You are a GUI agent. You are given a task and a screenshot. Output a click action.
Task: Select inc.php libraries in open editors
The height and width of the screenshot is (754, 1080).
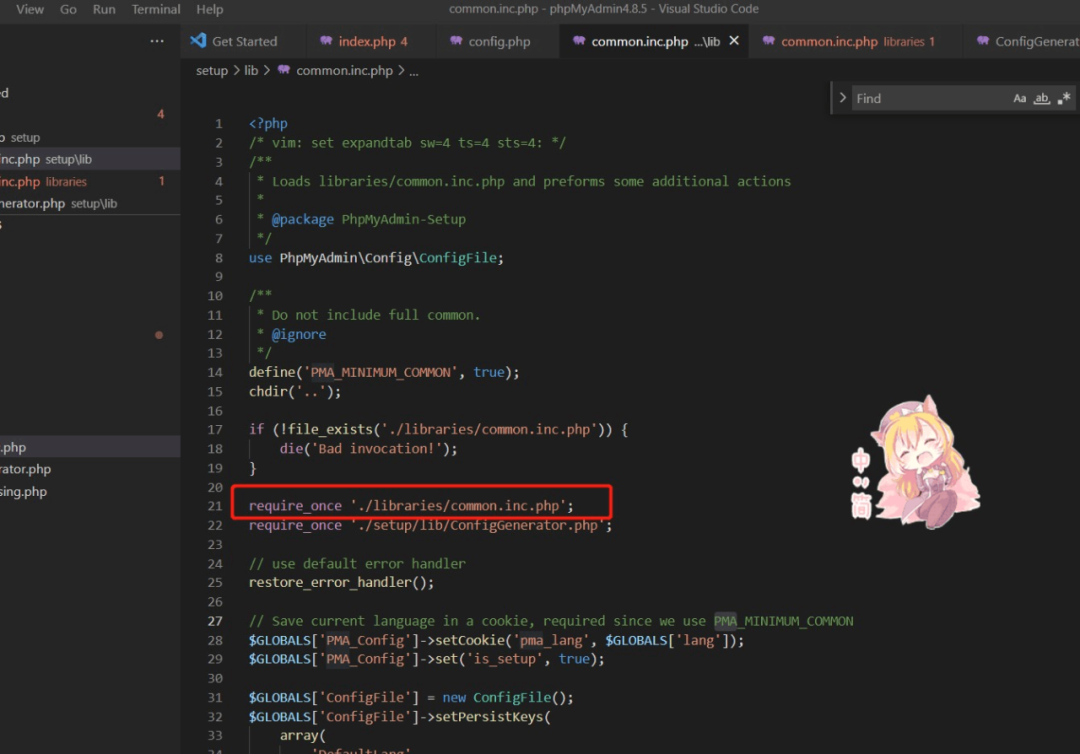tap(90, 182)
